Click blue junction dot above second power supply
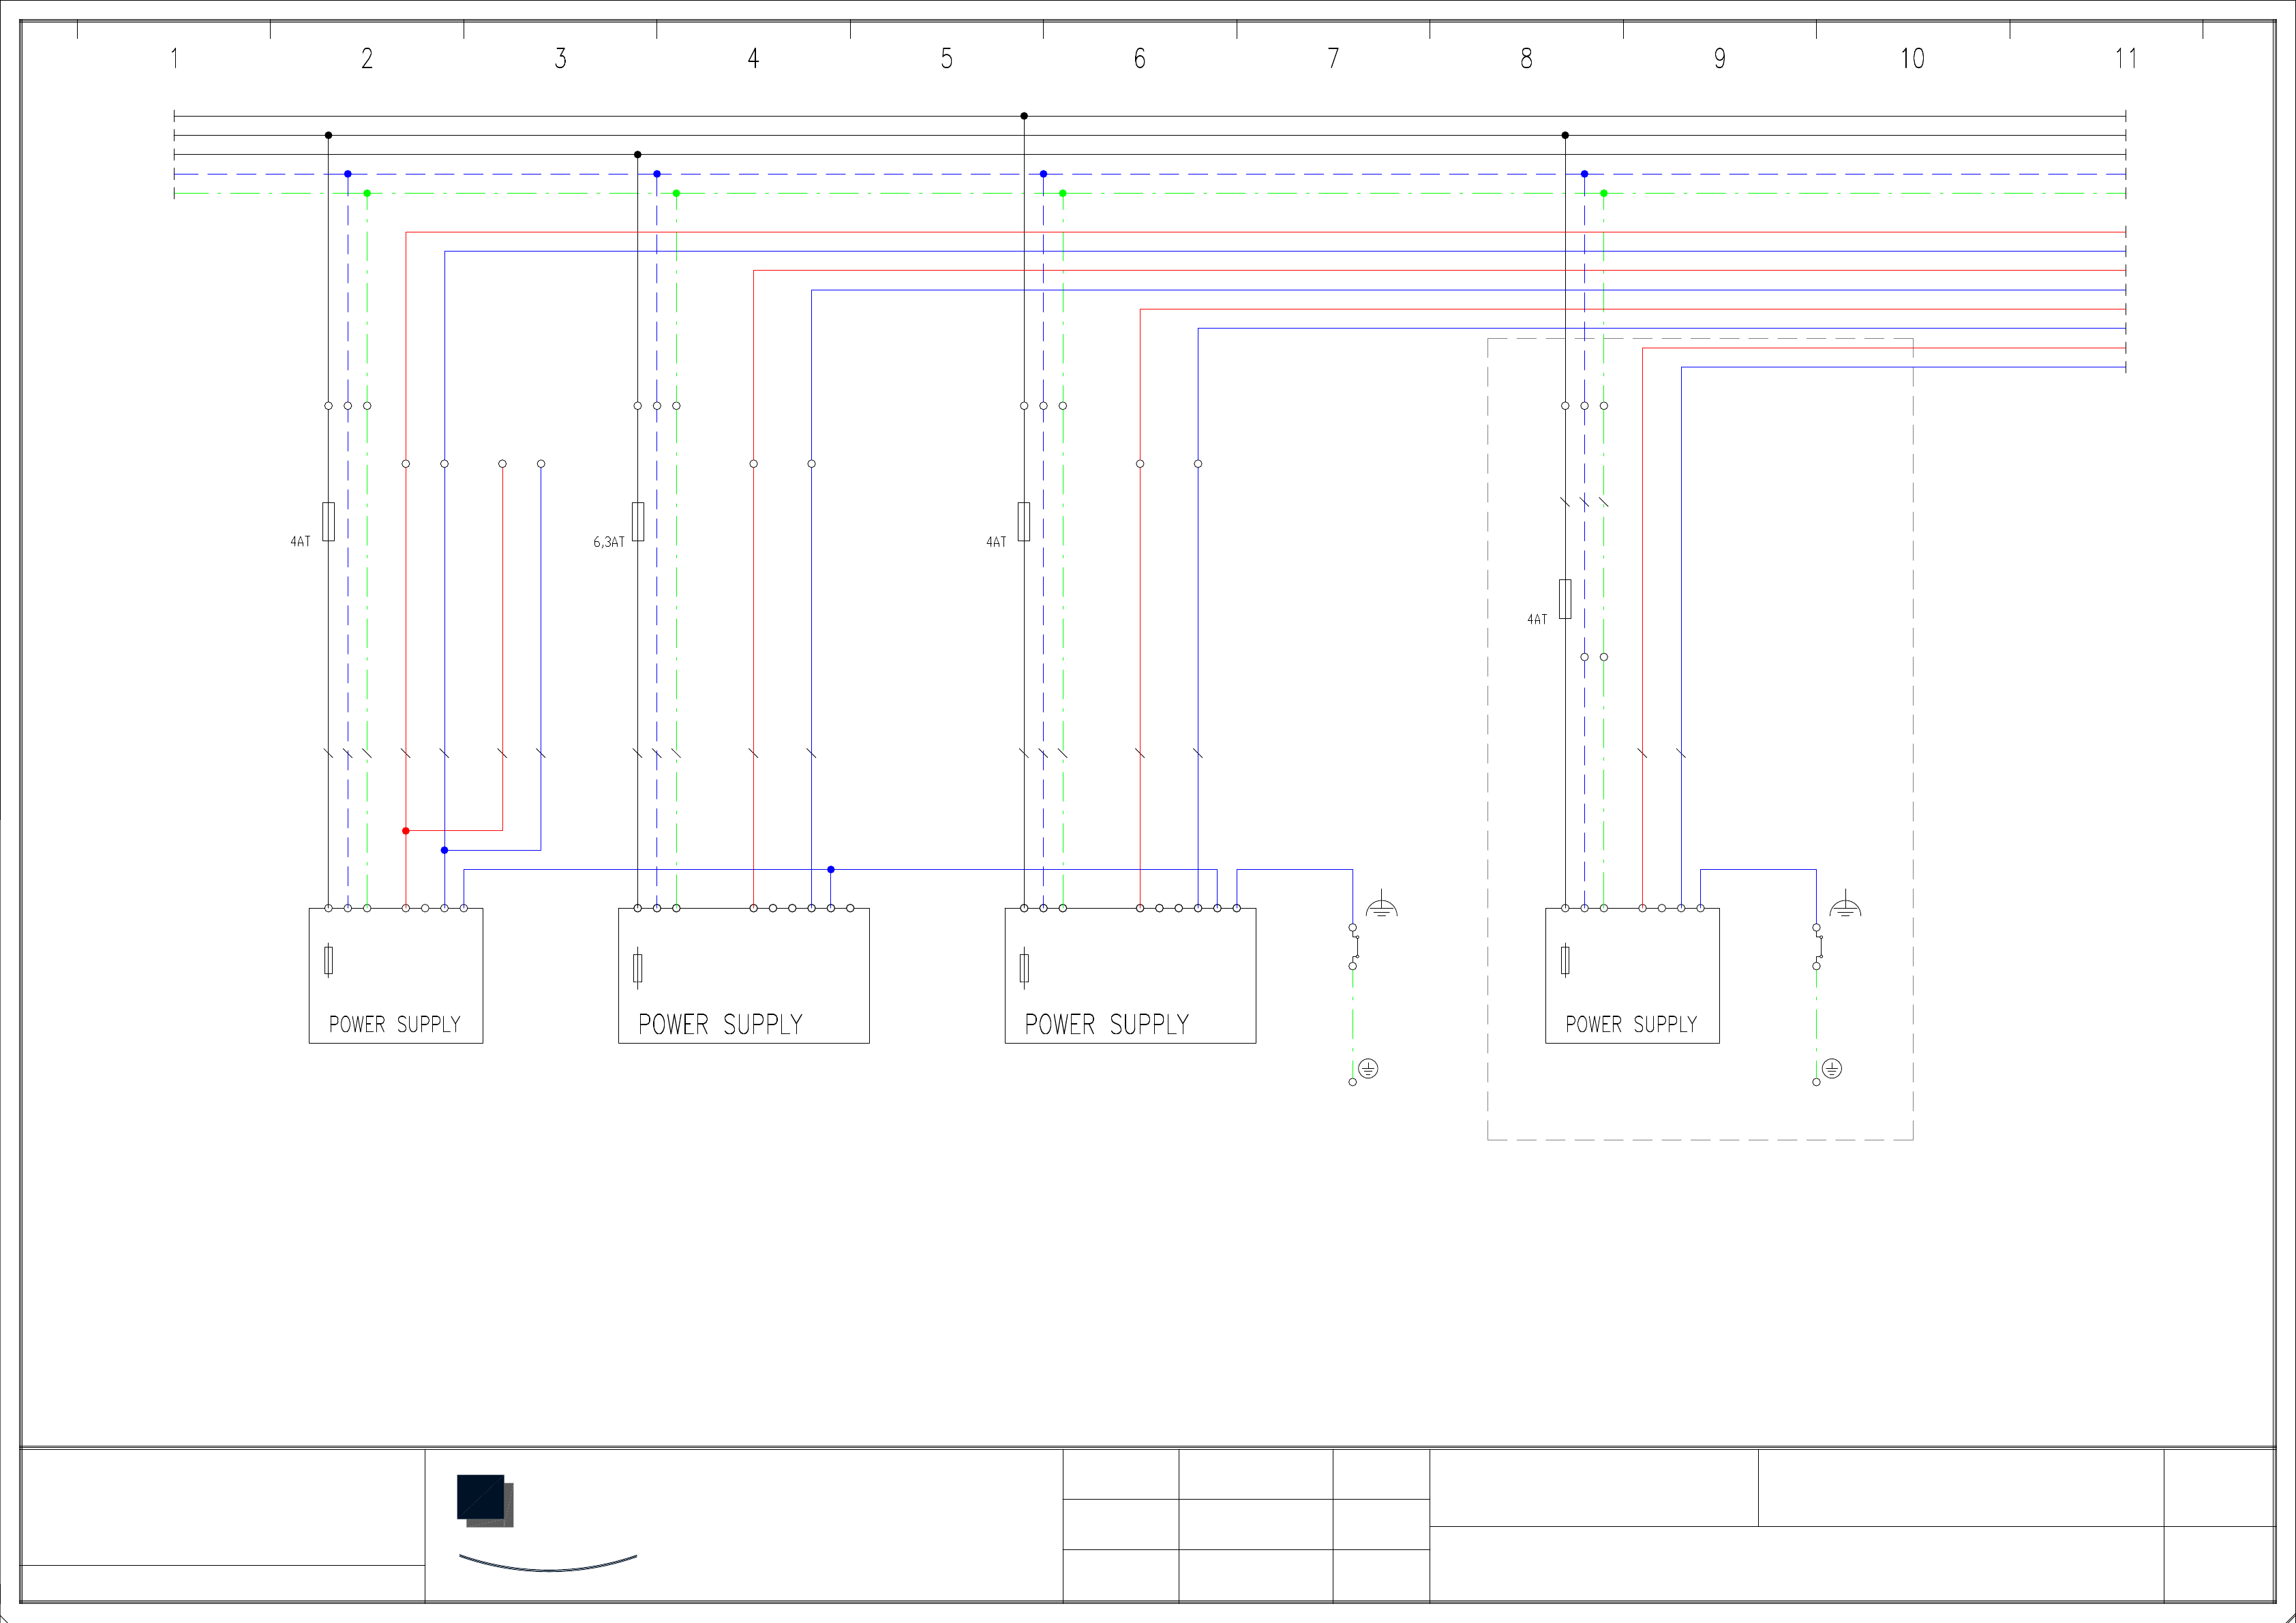The image size is (2296, 1623). (831, 869)
